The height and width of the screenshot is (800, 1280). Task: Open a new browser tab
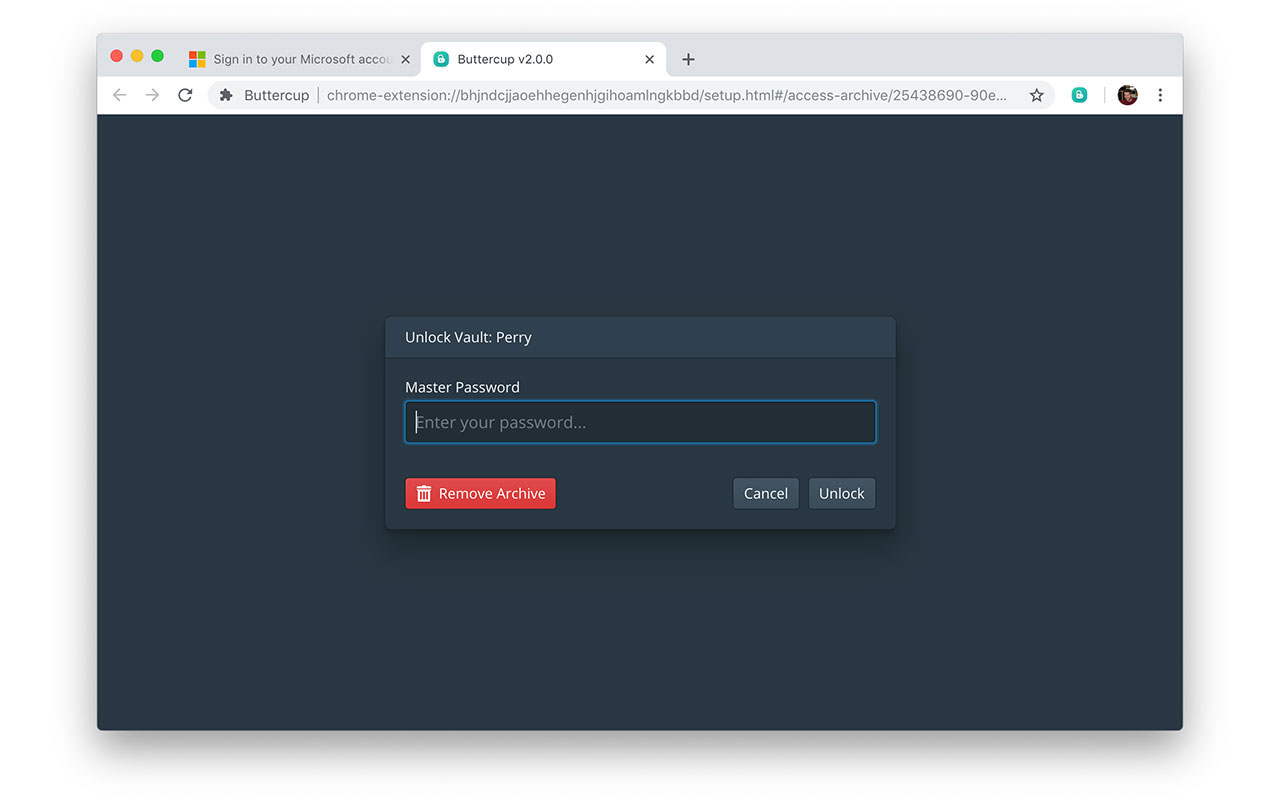688,59
